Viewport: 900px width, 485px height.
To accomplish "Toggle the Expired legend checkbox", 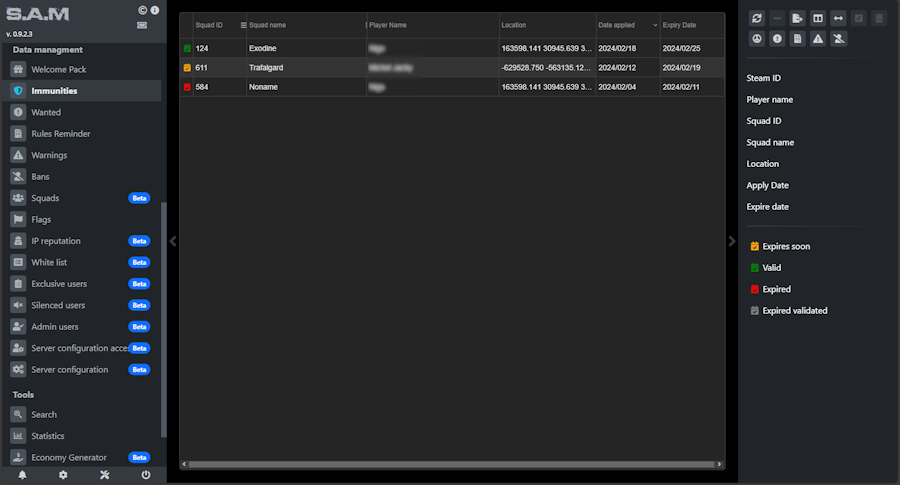I will point(755,289).
